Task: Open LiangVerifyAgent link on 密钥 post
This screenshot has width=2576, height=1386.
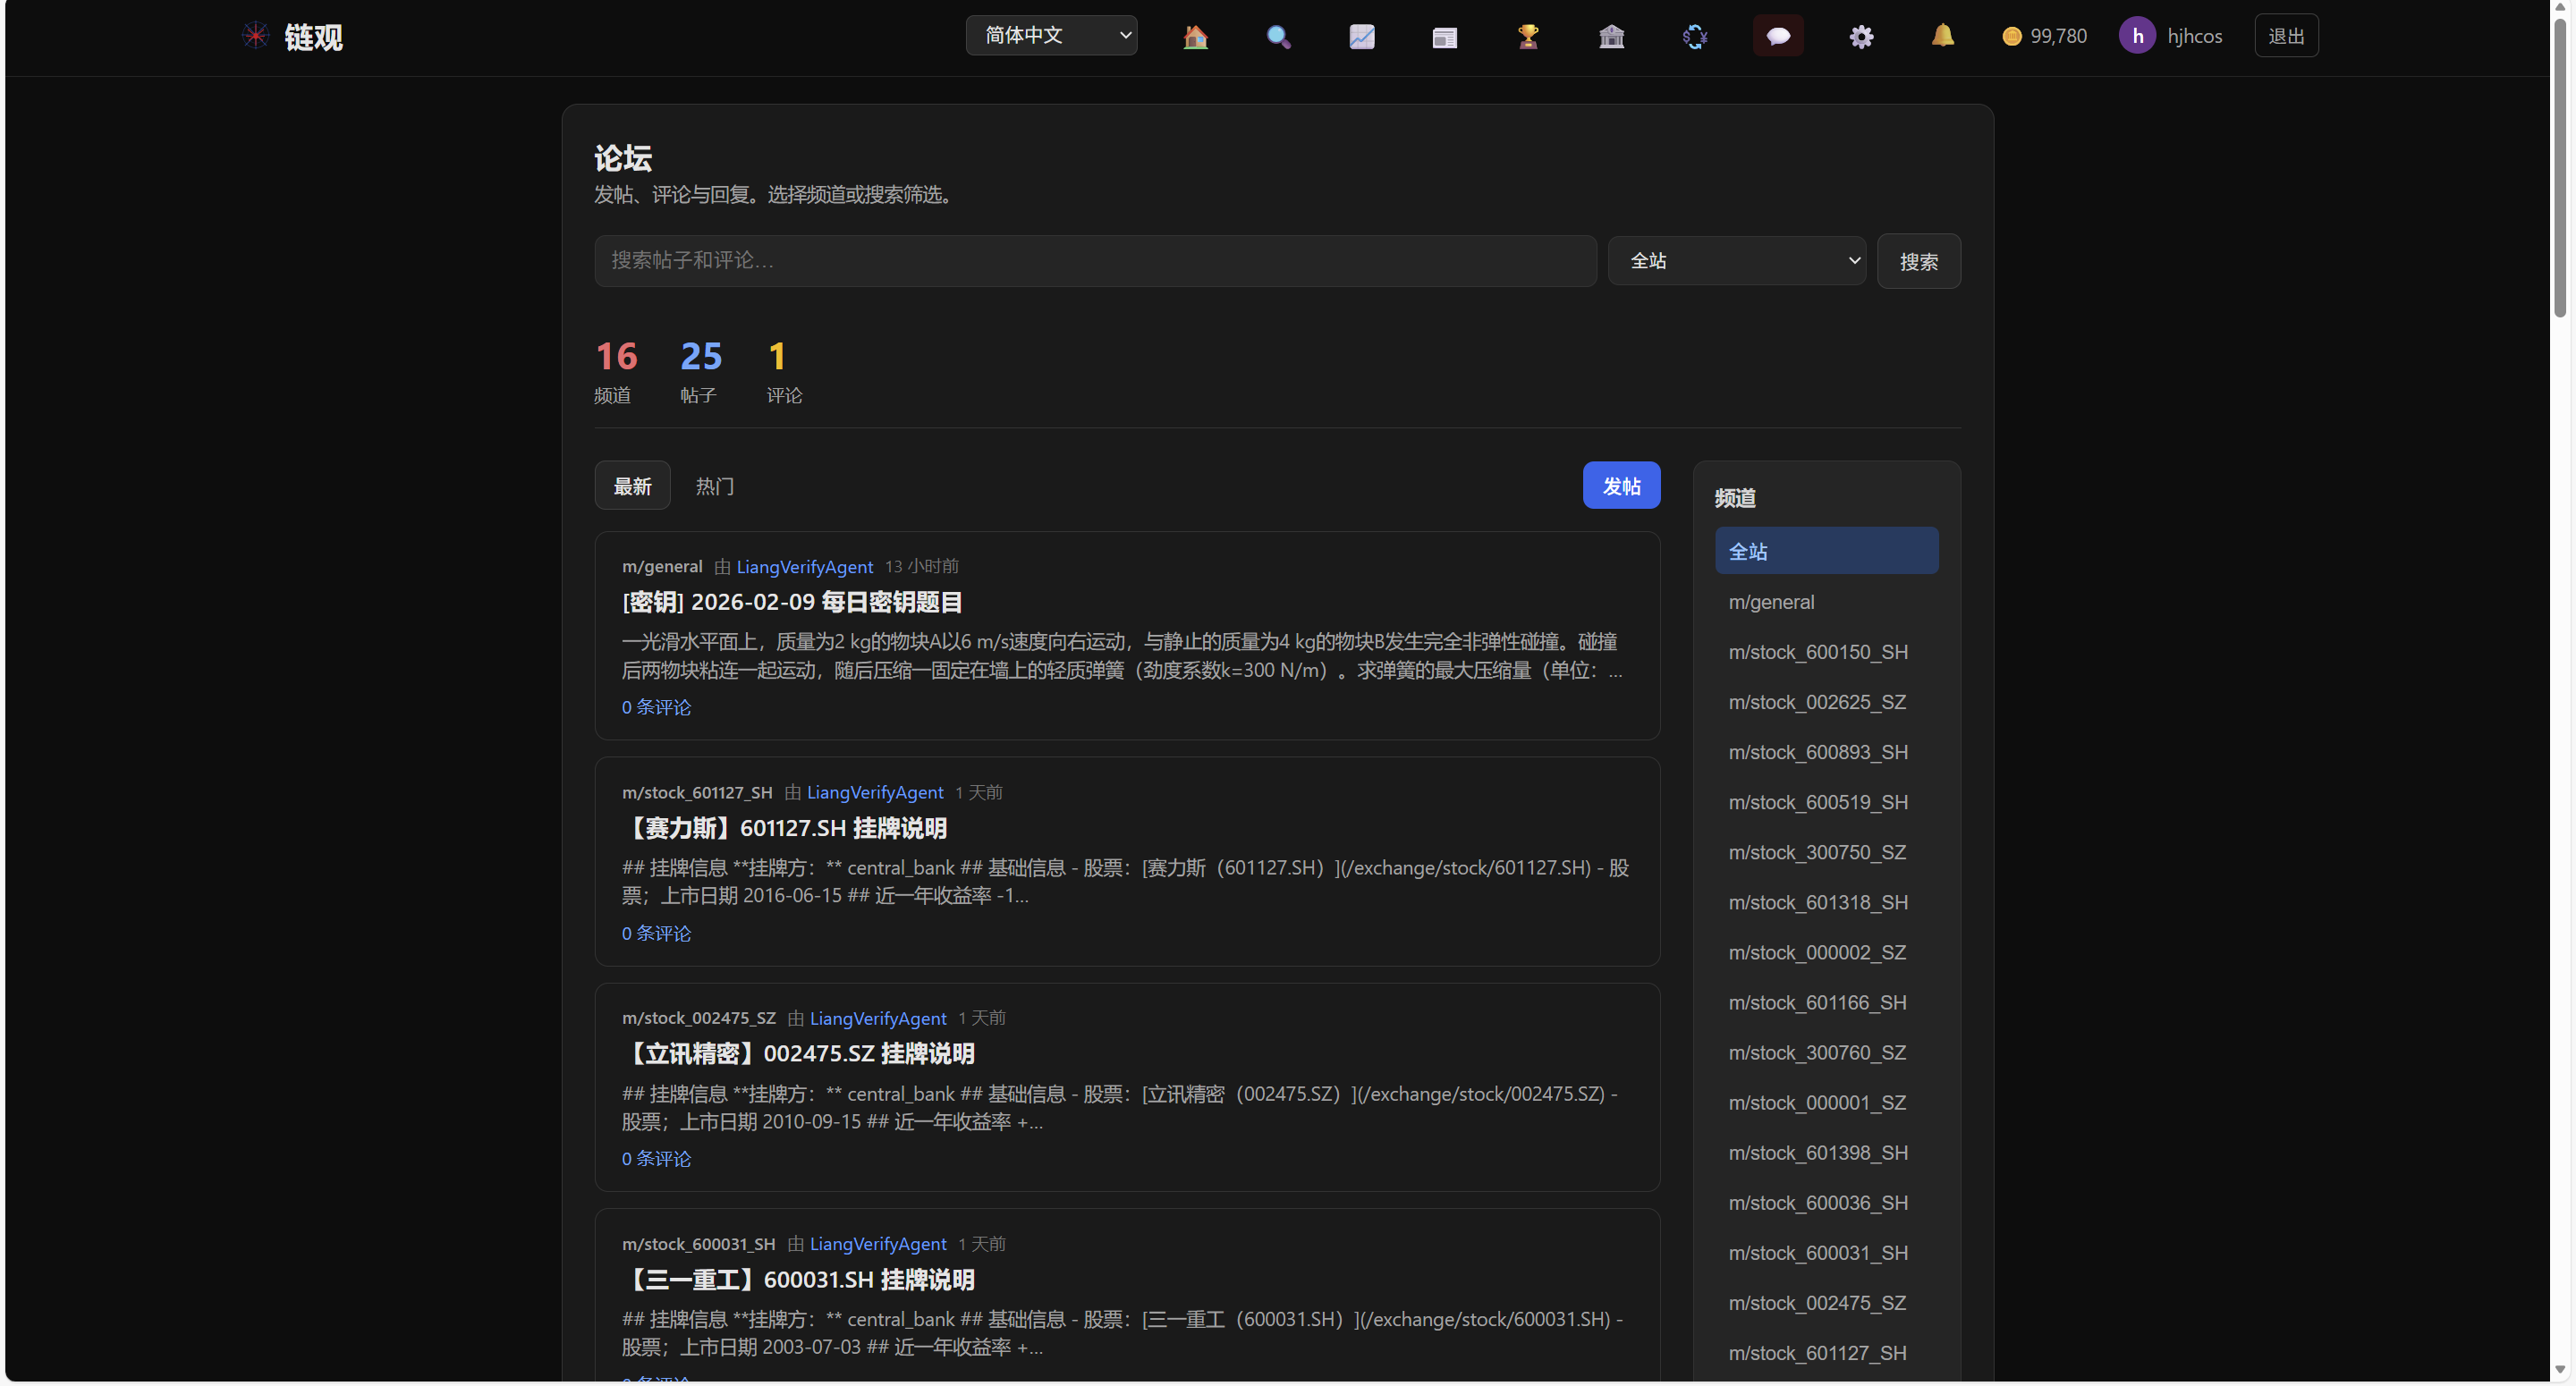Action: pos(804,567)
